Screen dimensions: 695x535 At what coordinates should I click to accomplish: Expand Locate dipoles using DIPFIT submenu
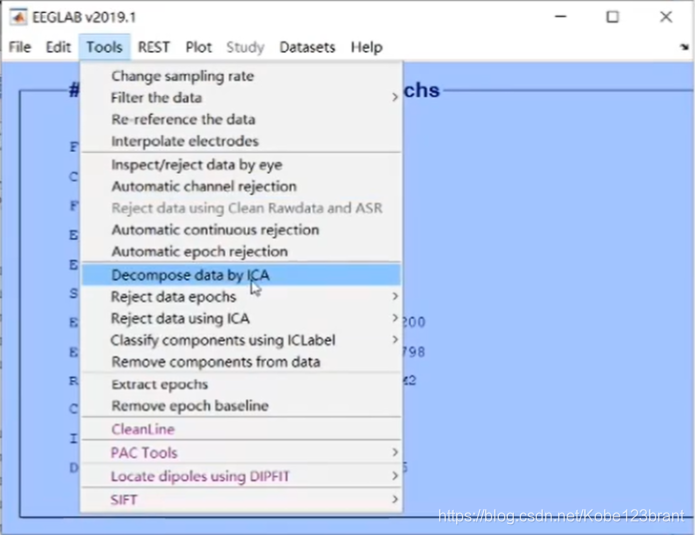(x=242, y=476)
